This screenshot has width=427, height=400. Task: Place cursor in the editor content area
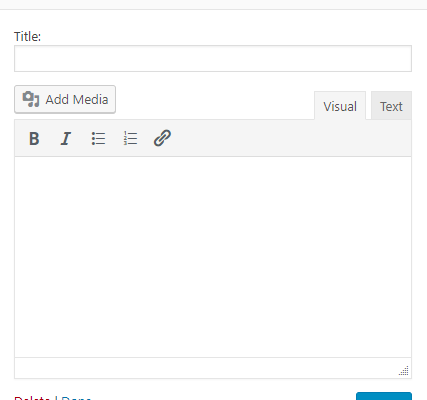213,257
